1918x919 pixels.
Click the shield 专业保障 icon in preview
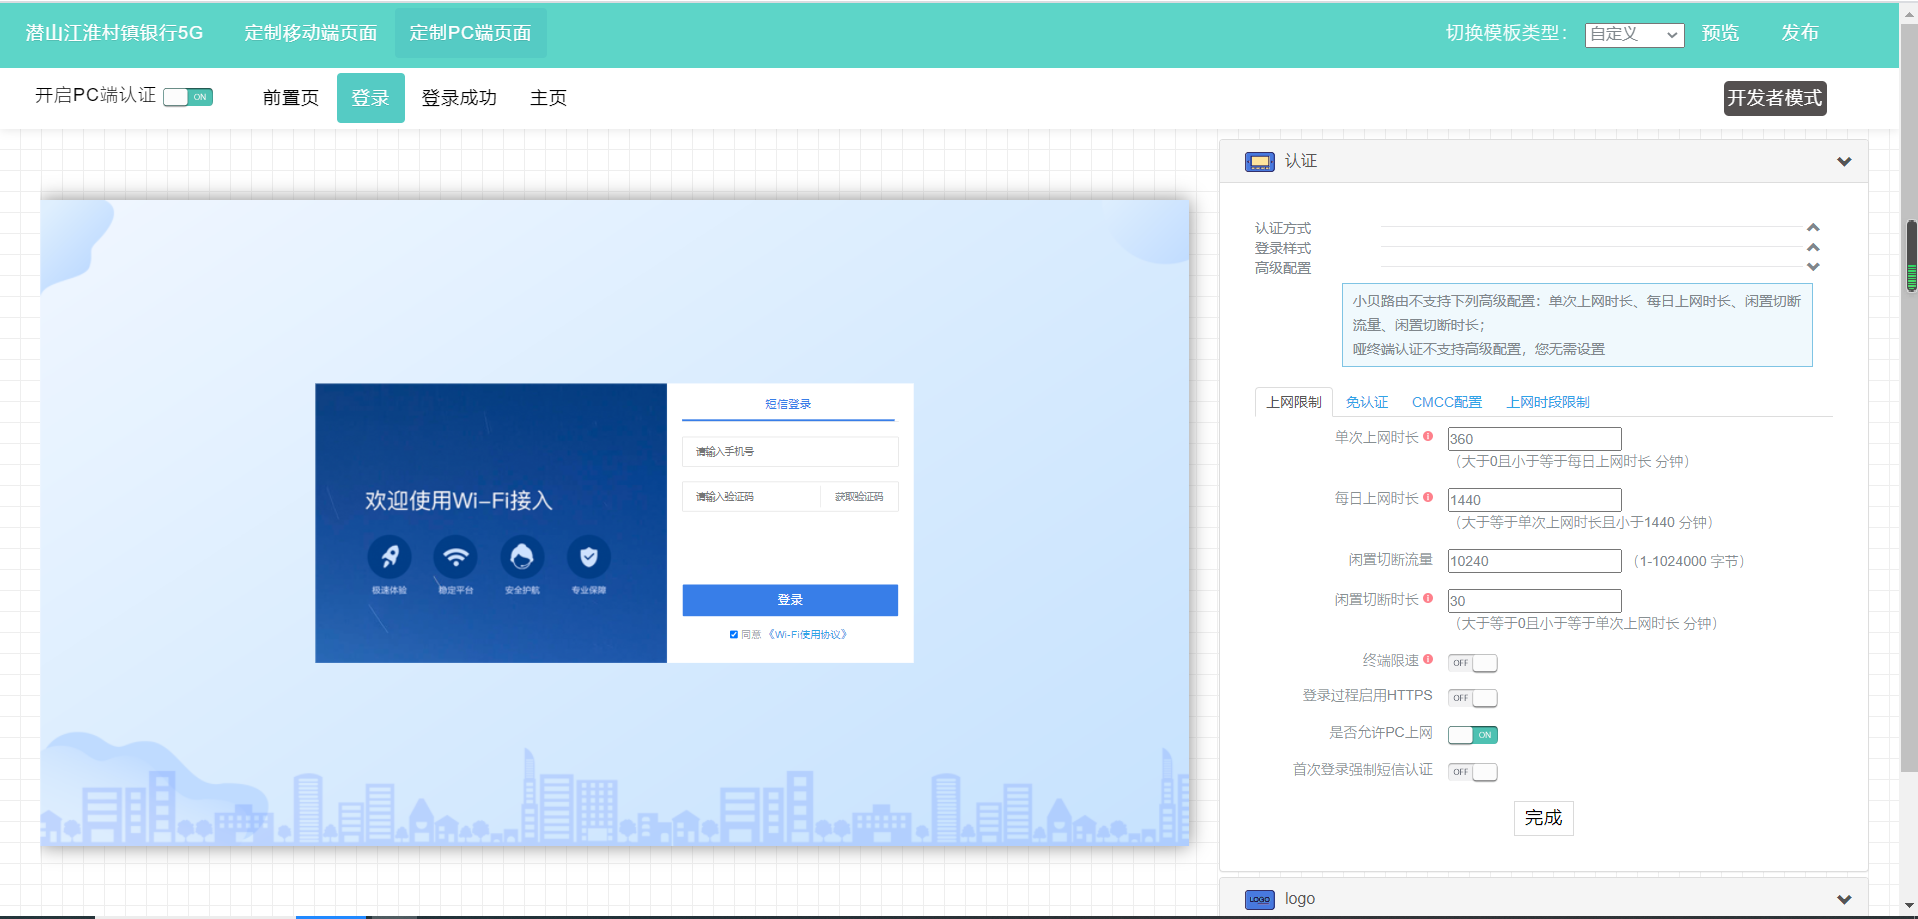click(x=589, y=556)
